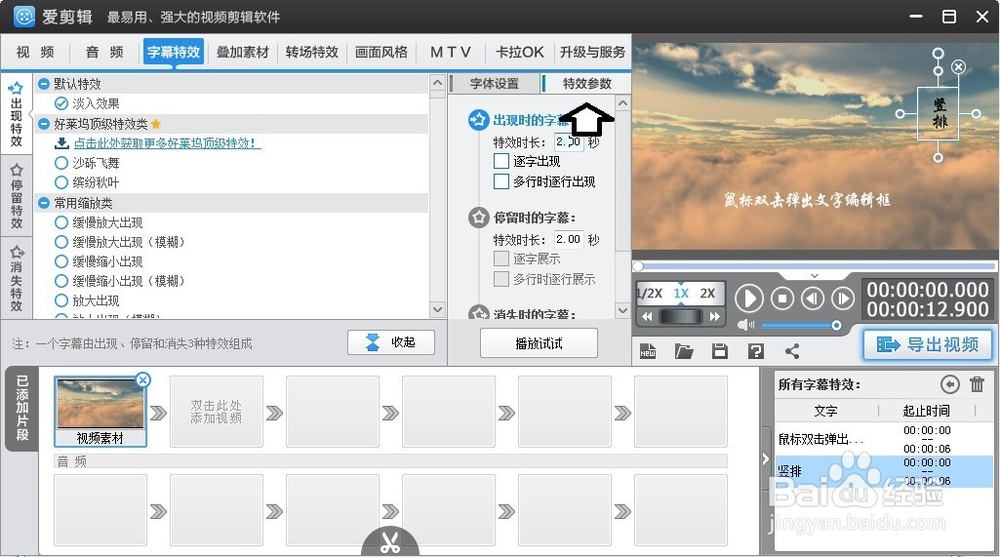1000x557 pixels.
Task: Select the 视频素材 clip thumbnail
Action: [x=100, y=411]
